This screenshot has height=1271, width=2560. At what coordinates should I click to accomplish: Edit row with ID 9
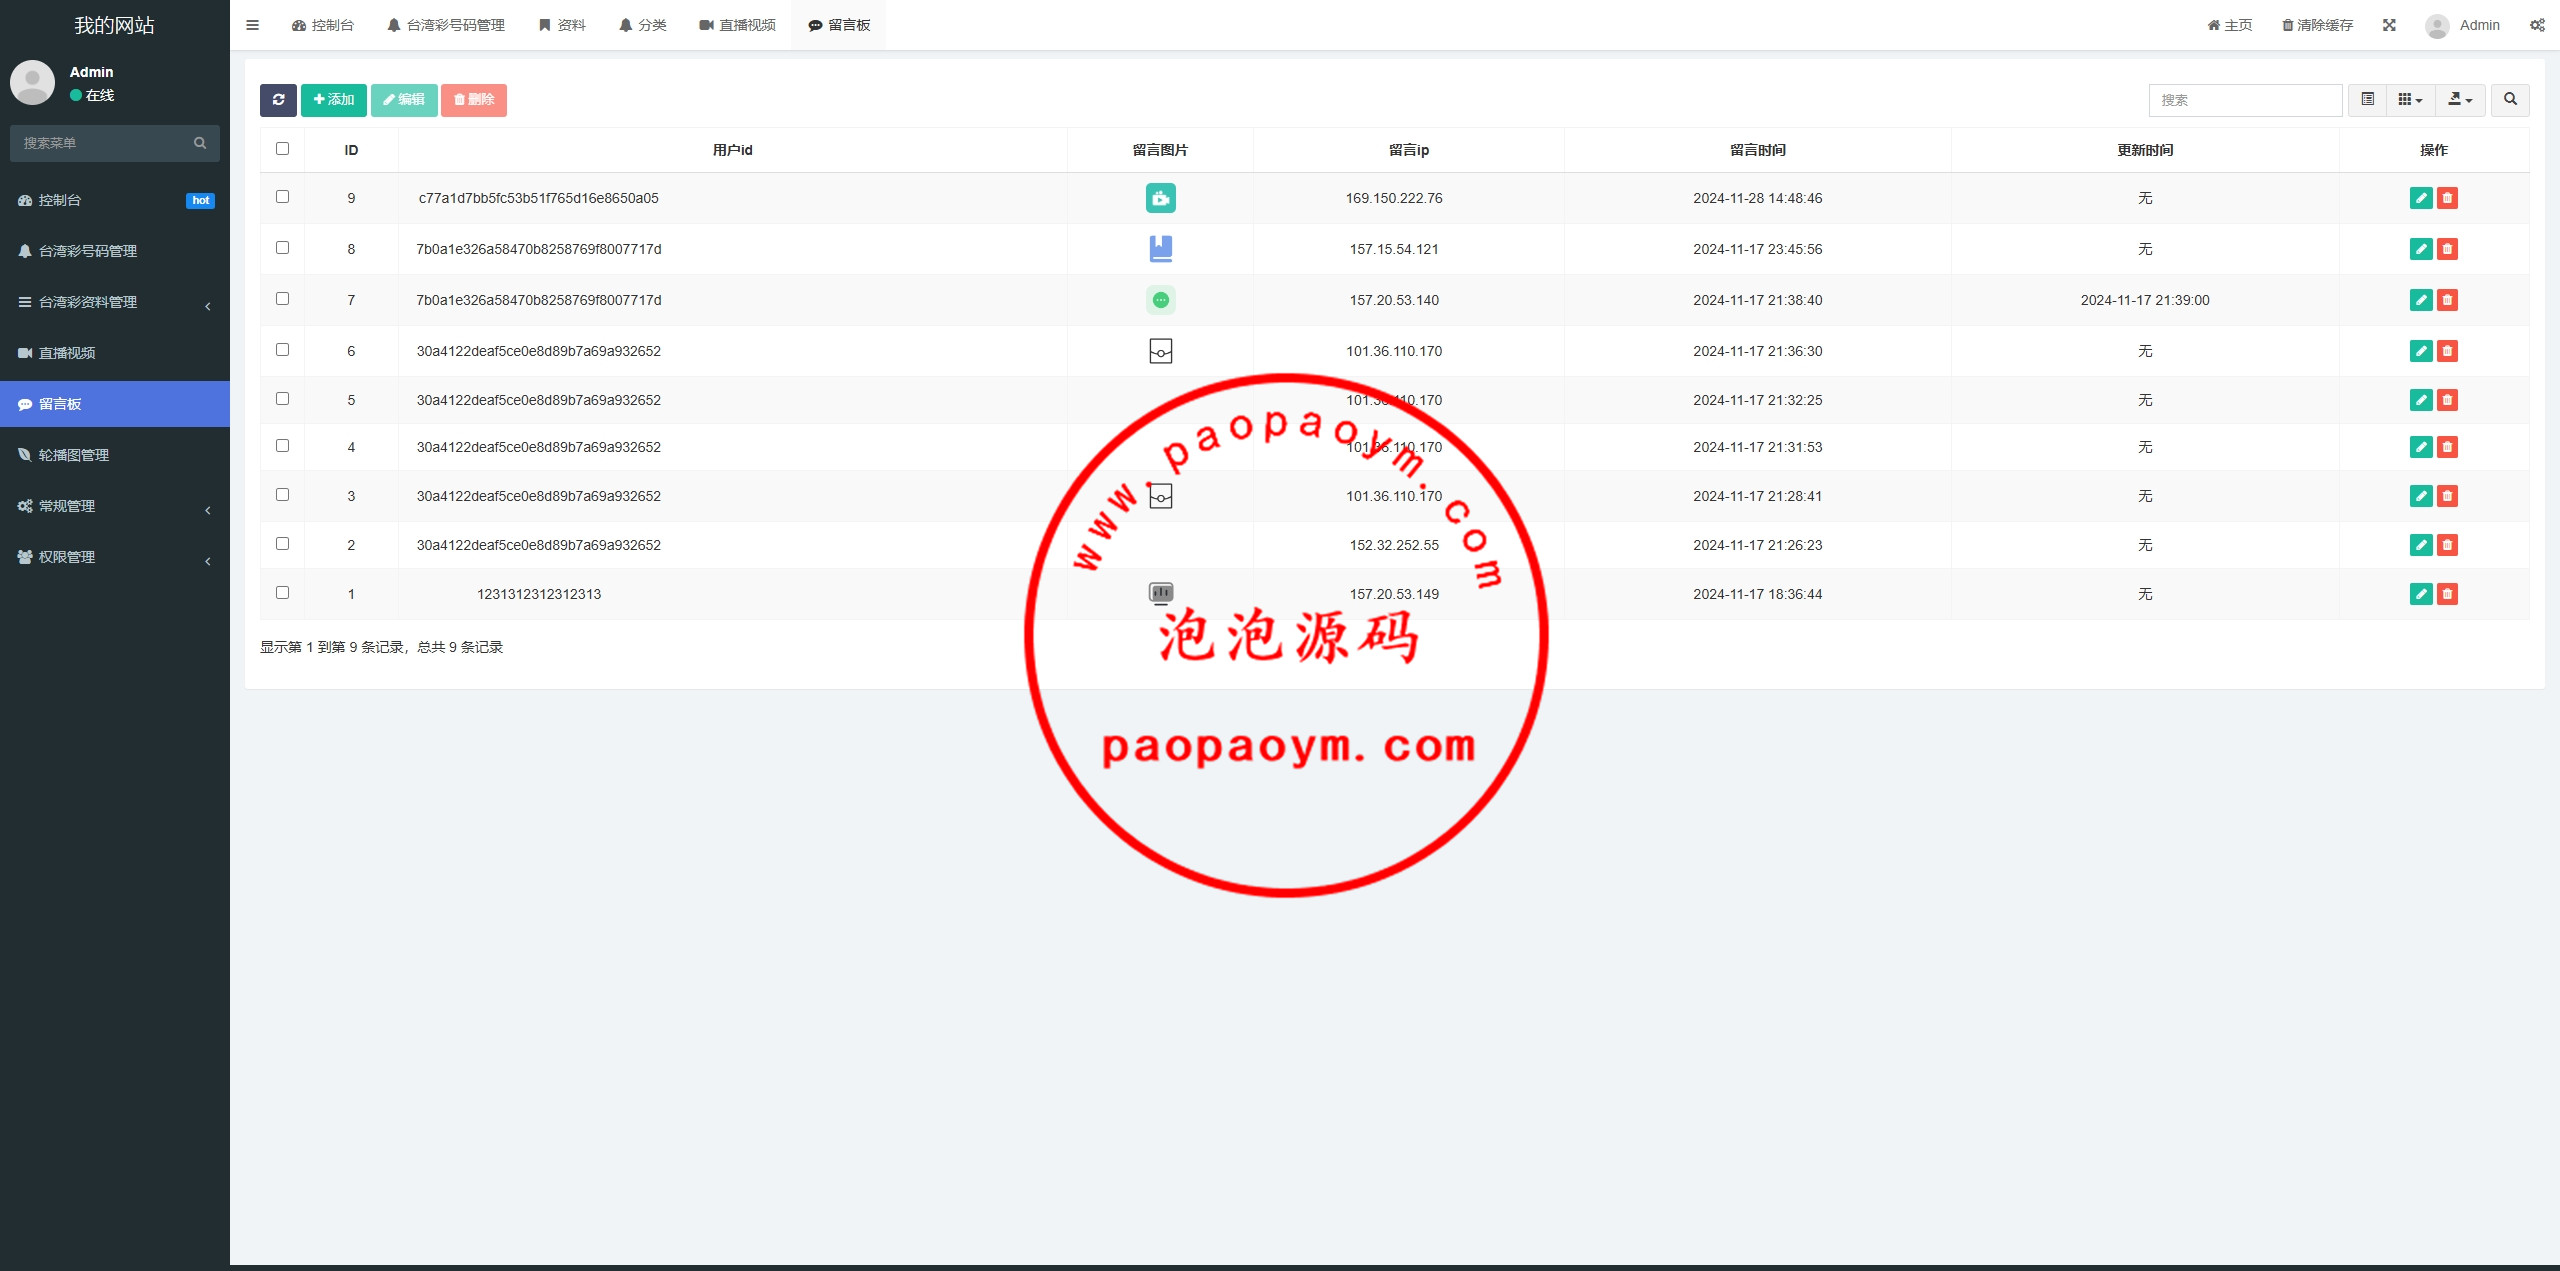2421,198
